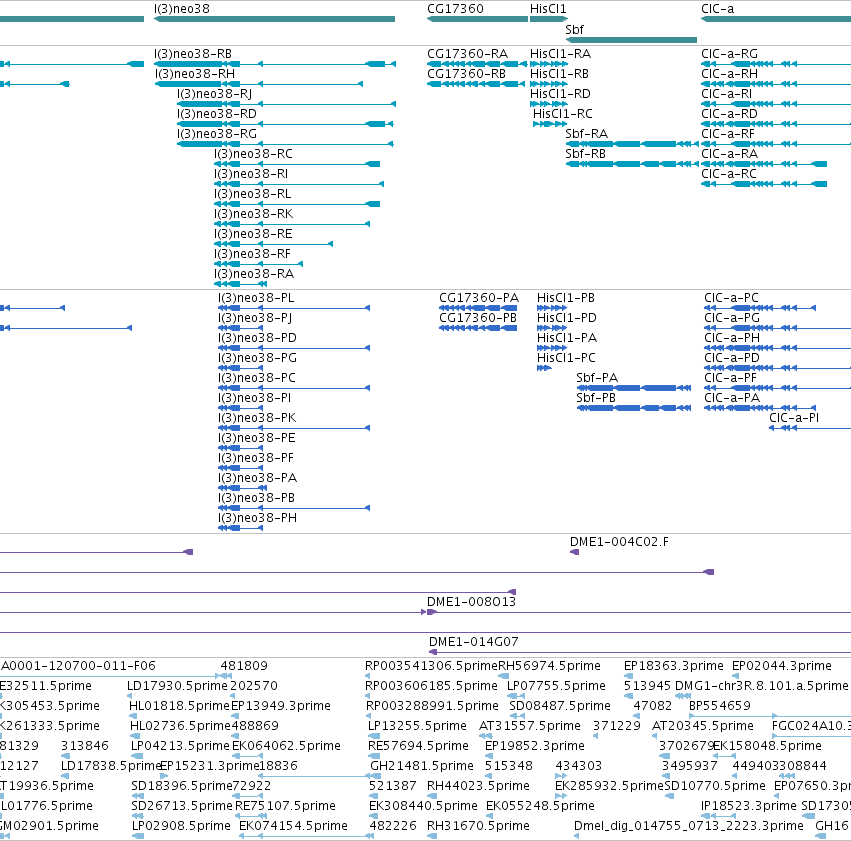Select protein Sbf-PA label
The width and height of the screenshot is (851, 841).
click(598, 378)
